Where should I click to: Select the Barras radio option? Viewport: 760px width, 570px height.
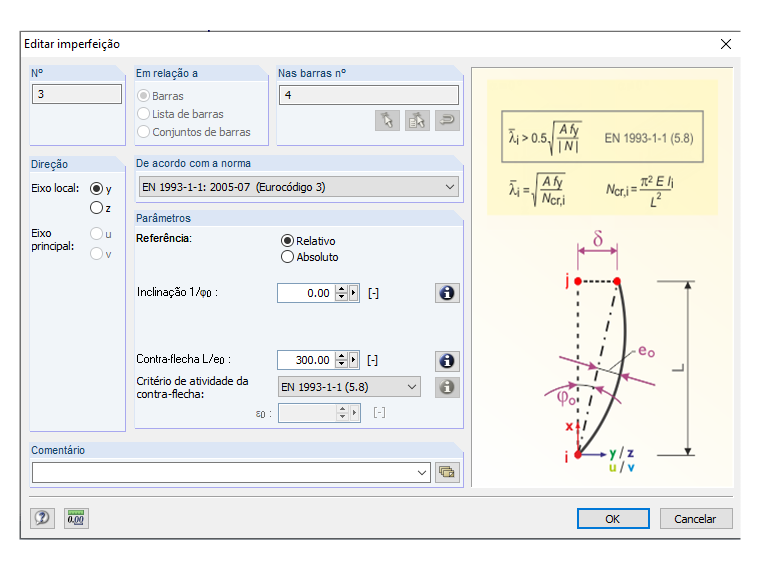pos(143,96)
